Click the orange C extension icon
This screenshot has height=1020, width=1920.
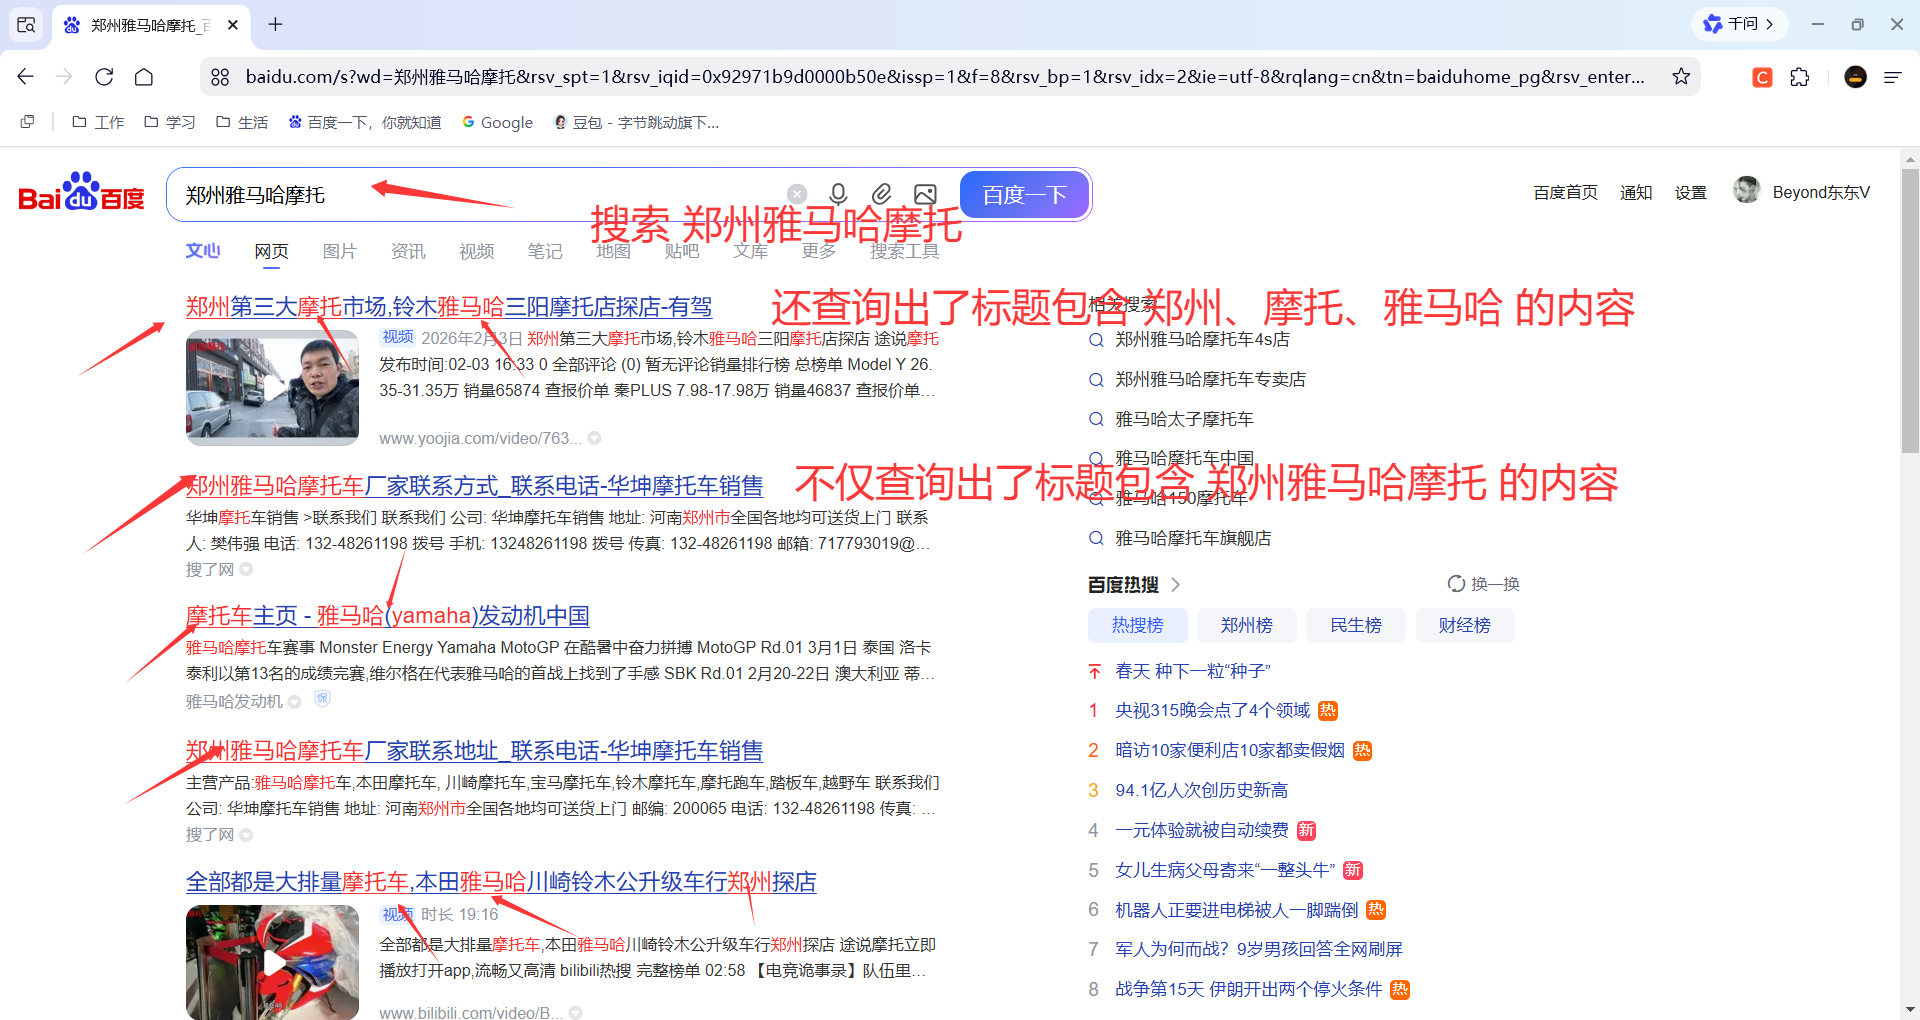tap(1762, 77)
